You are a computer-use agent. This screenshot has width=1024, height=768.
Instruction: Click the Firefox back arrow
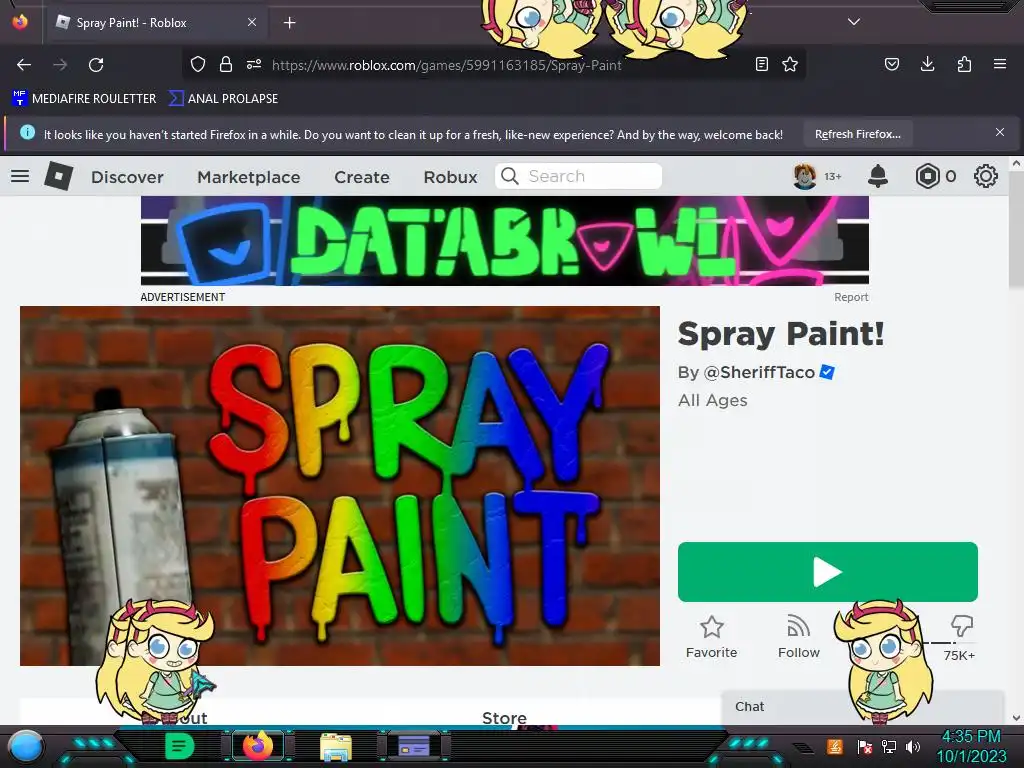tap(24, 65)
